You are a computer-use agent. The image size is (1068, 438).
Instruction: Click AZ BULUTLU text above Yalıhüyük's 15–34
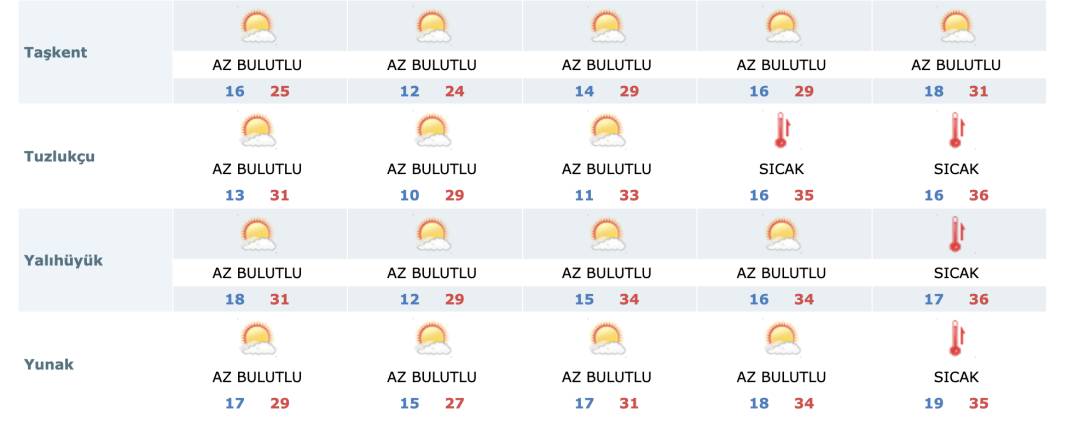(607, 273)
